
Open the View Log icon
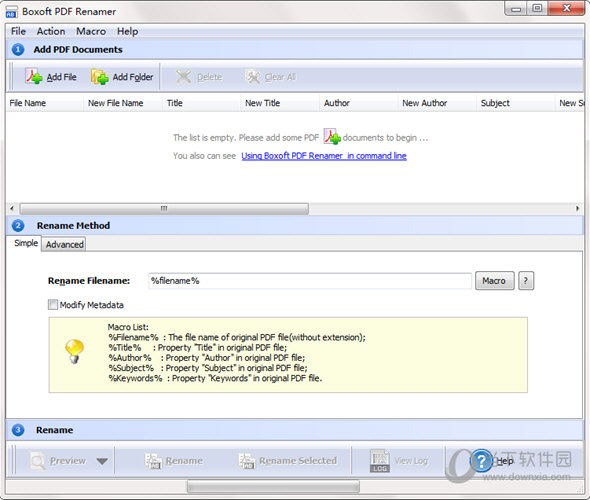pos(379,461)
